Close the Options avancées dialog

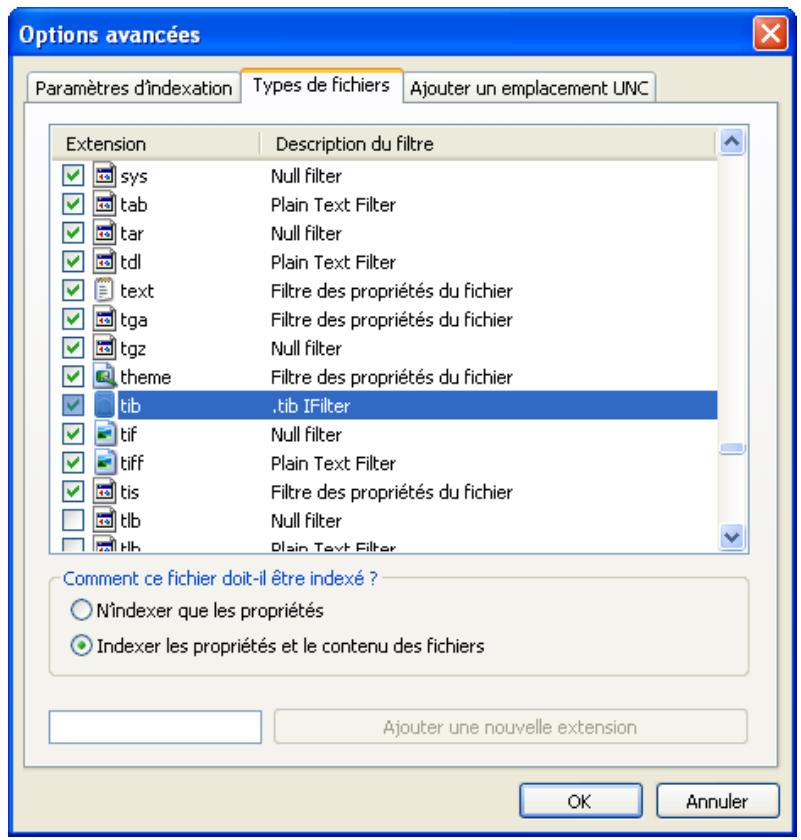(770, 34)
